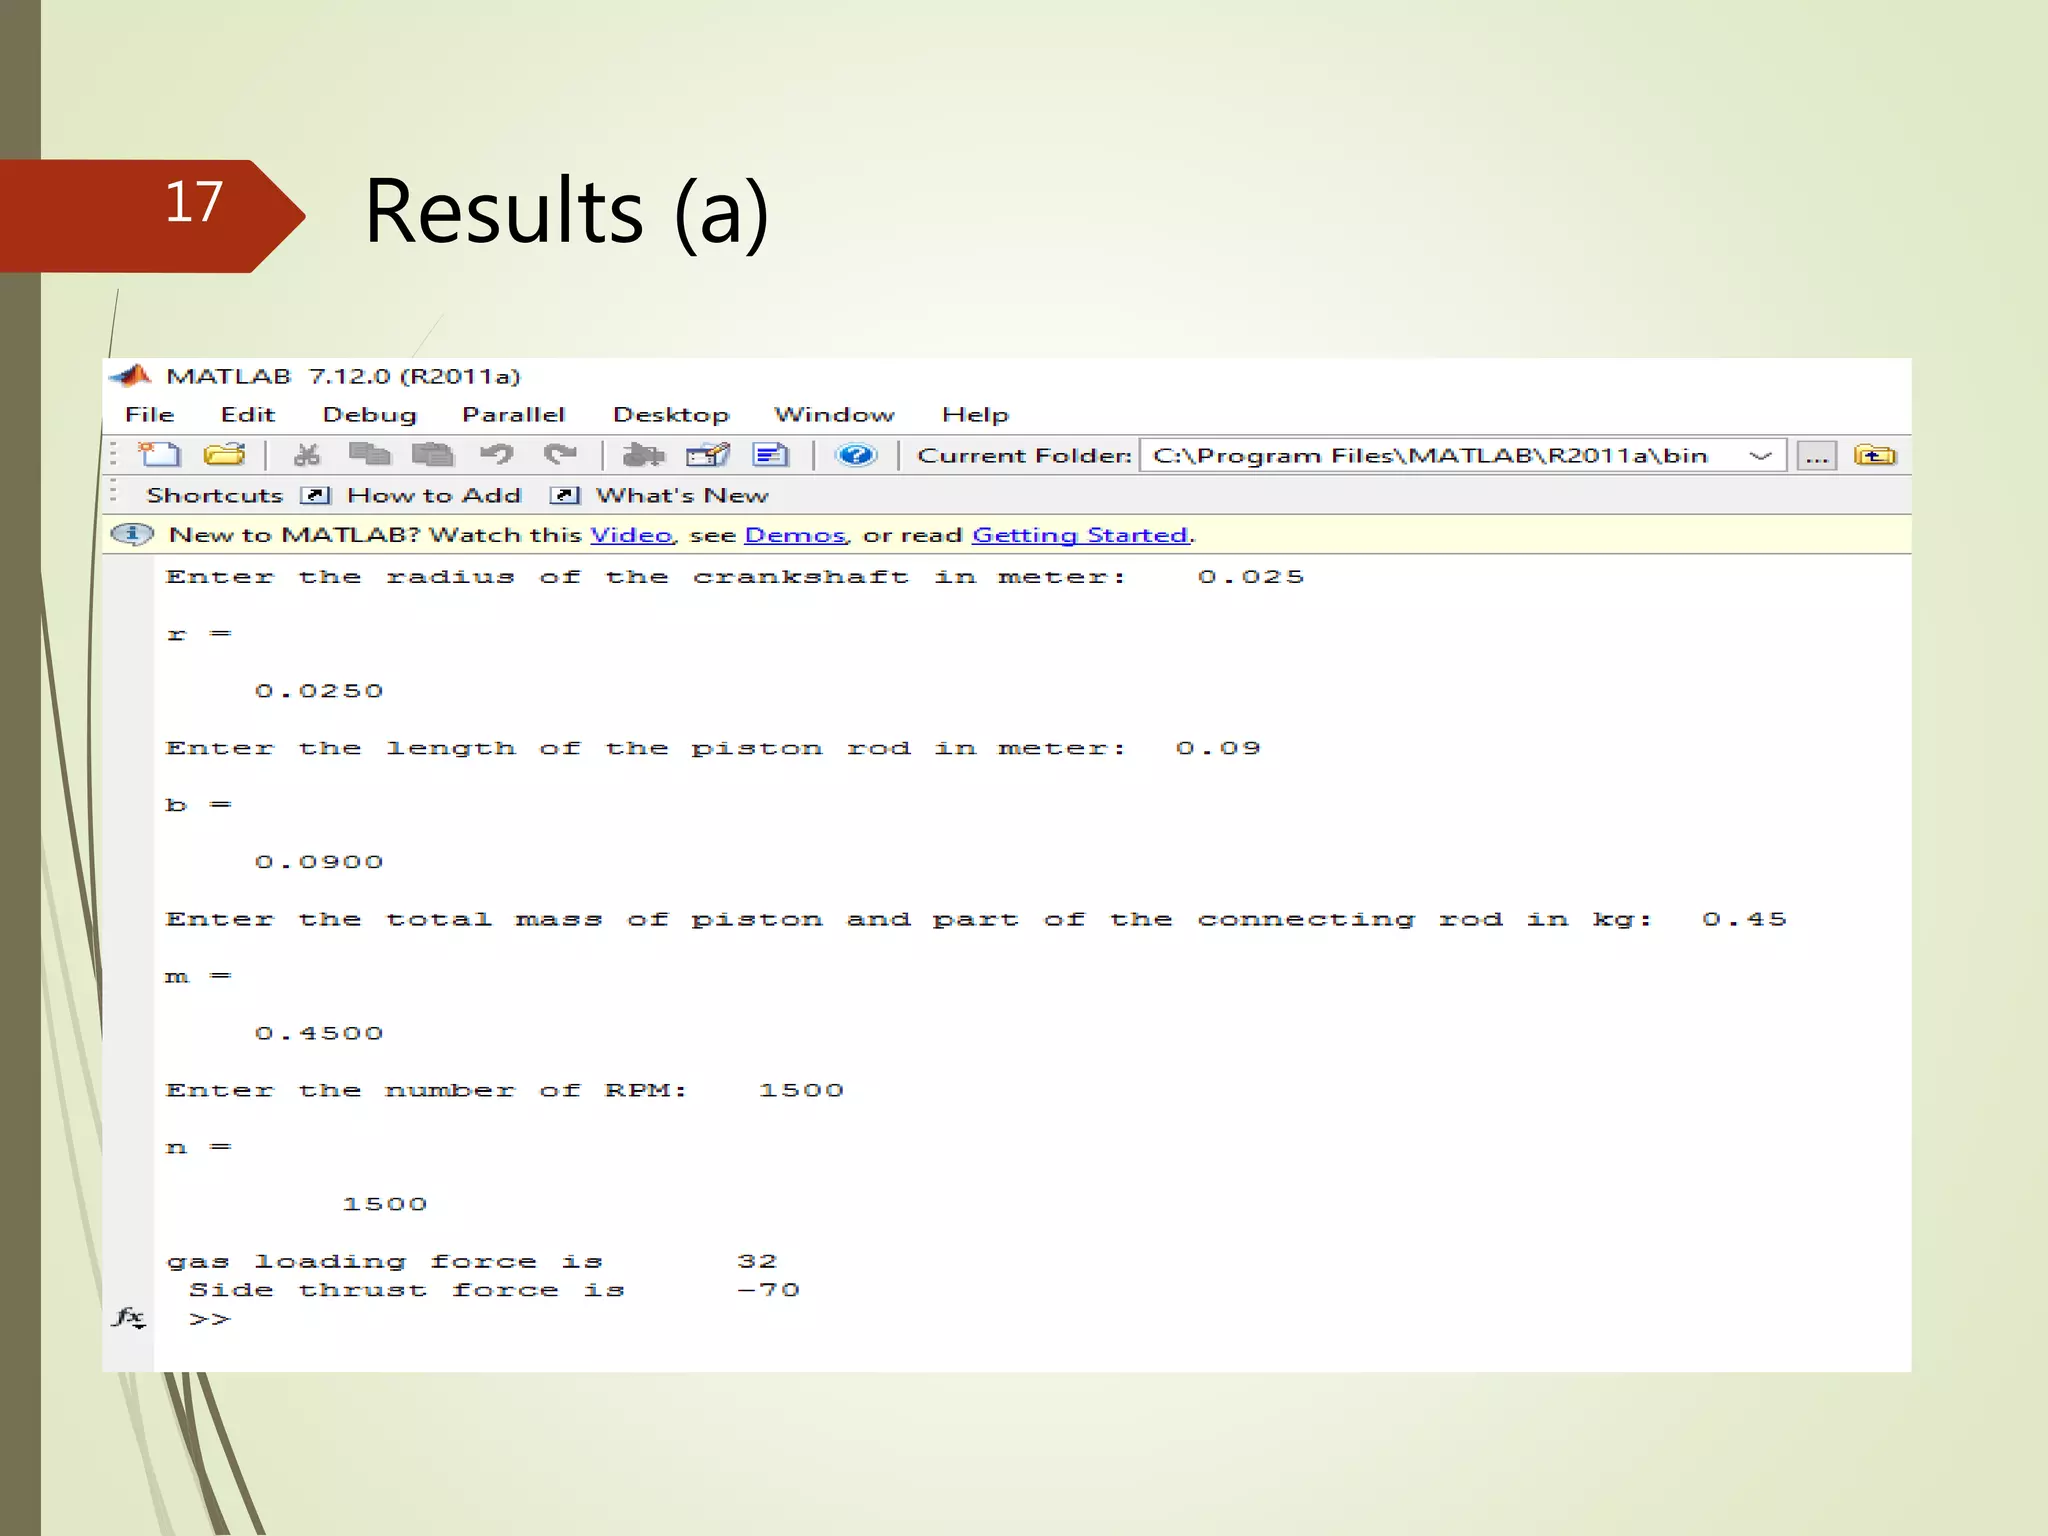Open the Desktop menu

671,414
